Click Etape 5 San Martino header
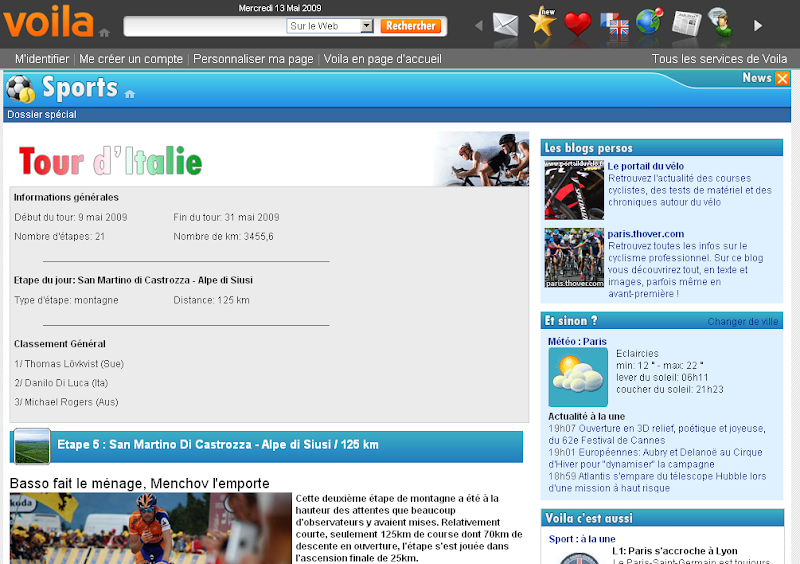Screen dimensions: 800x564 point(218,445)
